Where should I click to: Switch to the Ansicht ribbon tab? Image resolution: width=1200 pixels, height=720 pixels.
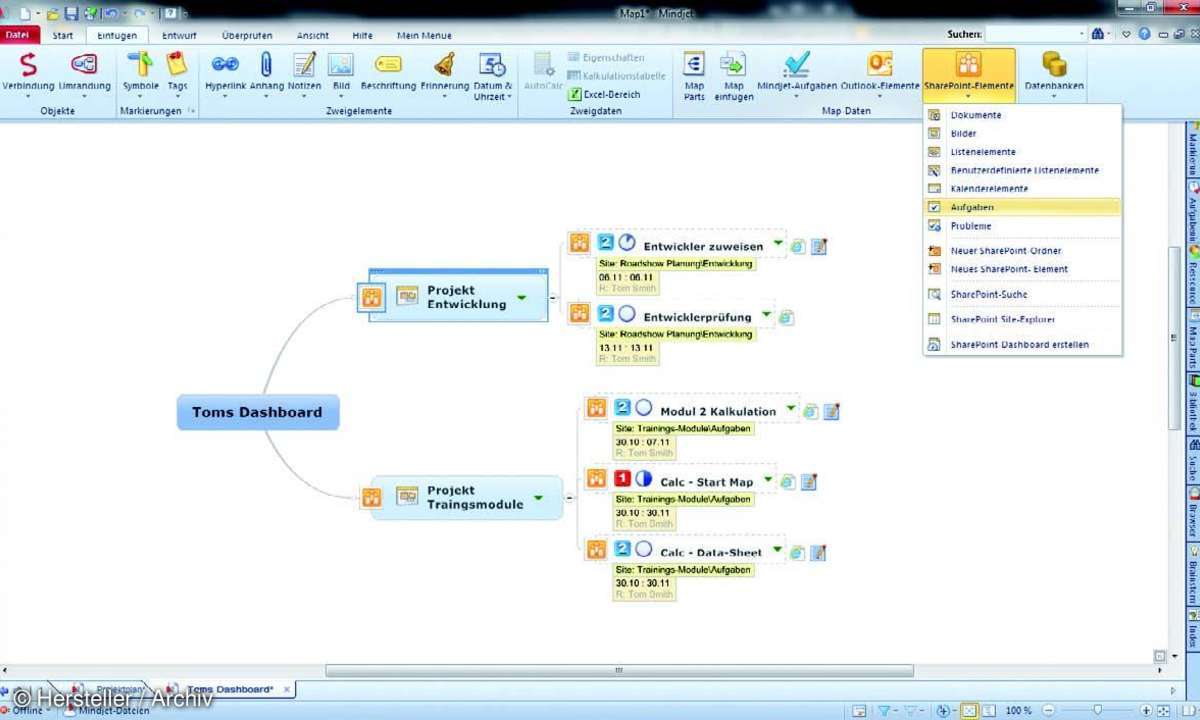pyautogui.click(x=312, y=35)
